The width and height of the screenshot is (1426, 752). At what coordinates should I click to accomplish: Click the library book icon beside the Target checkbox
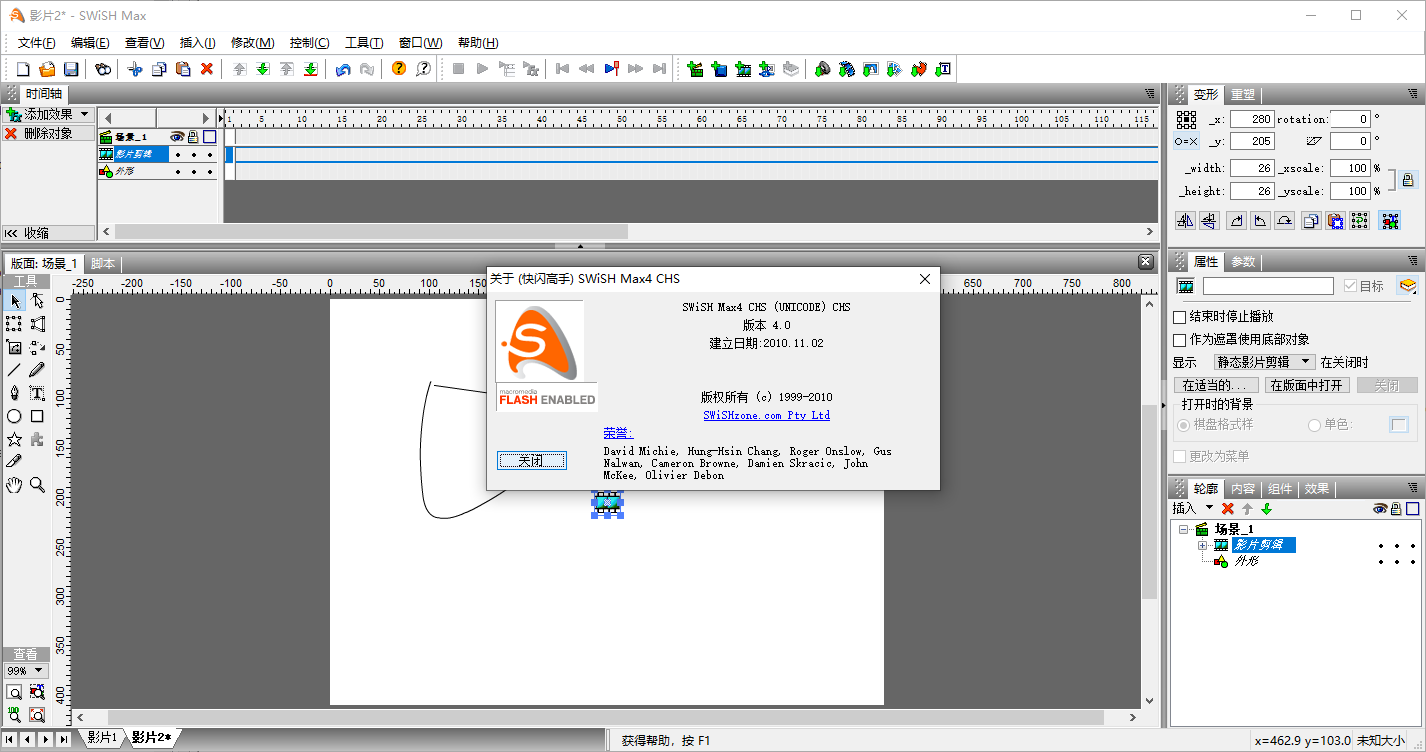[x=1408, y=286]
